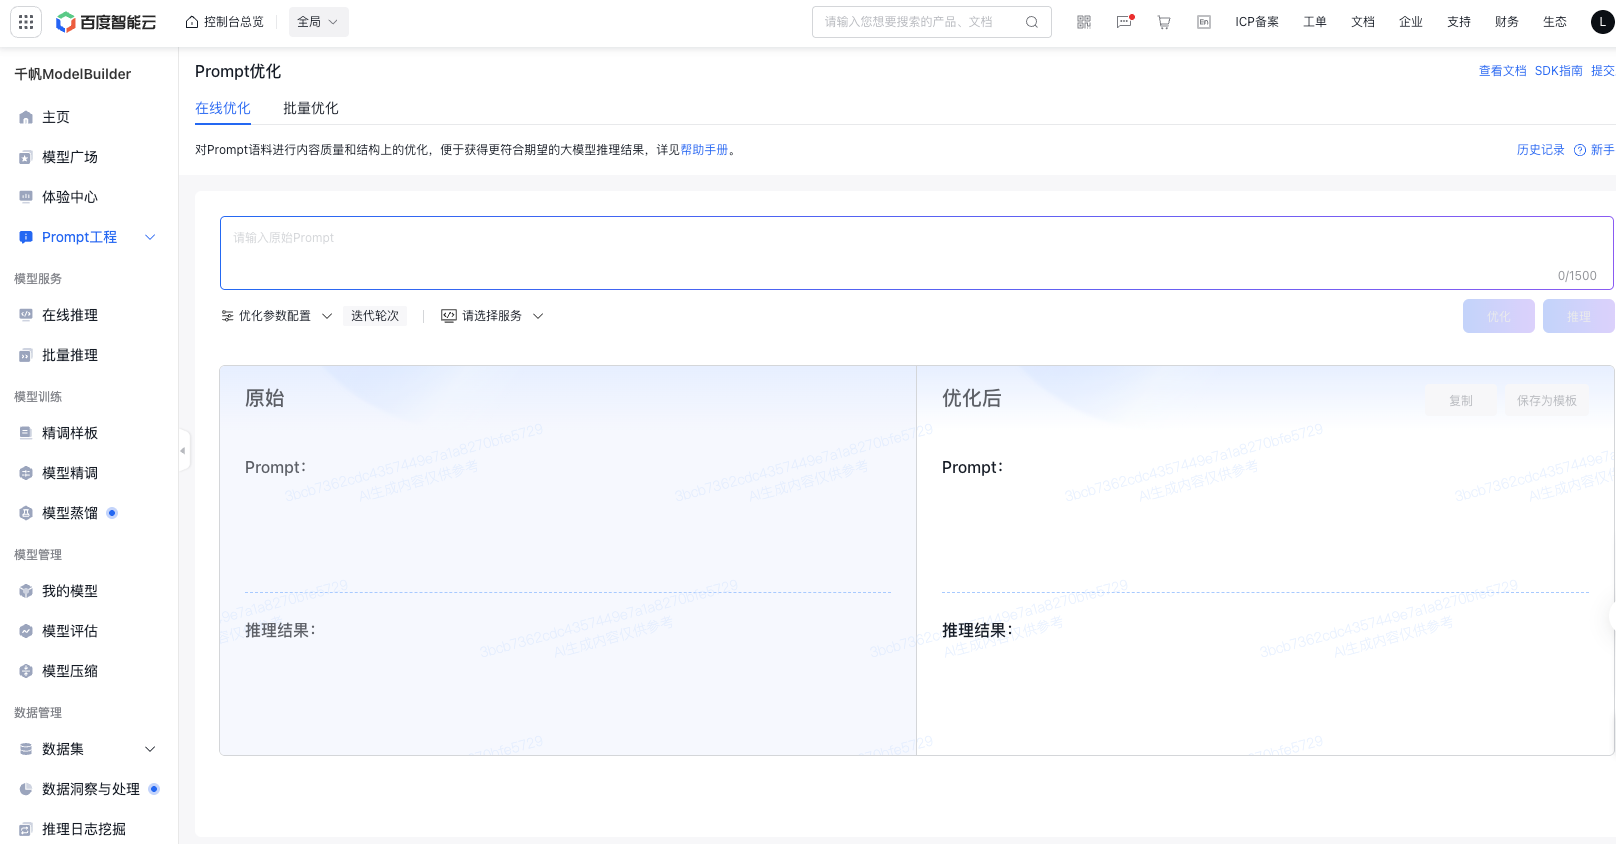Image resolution: width=1616 pixels, height=844 pixels.
Task: Switch to 批量优化 tab
Action: 311,108
